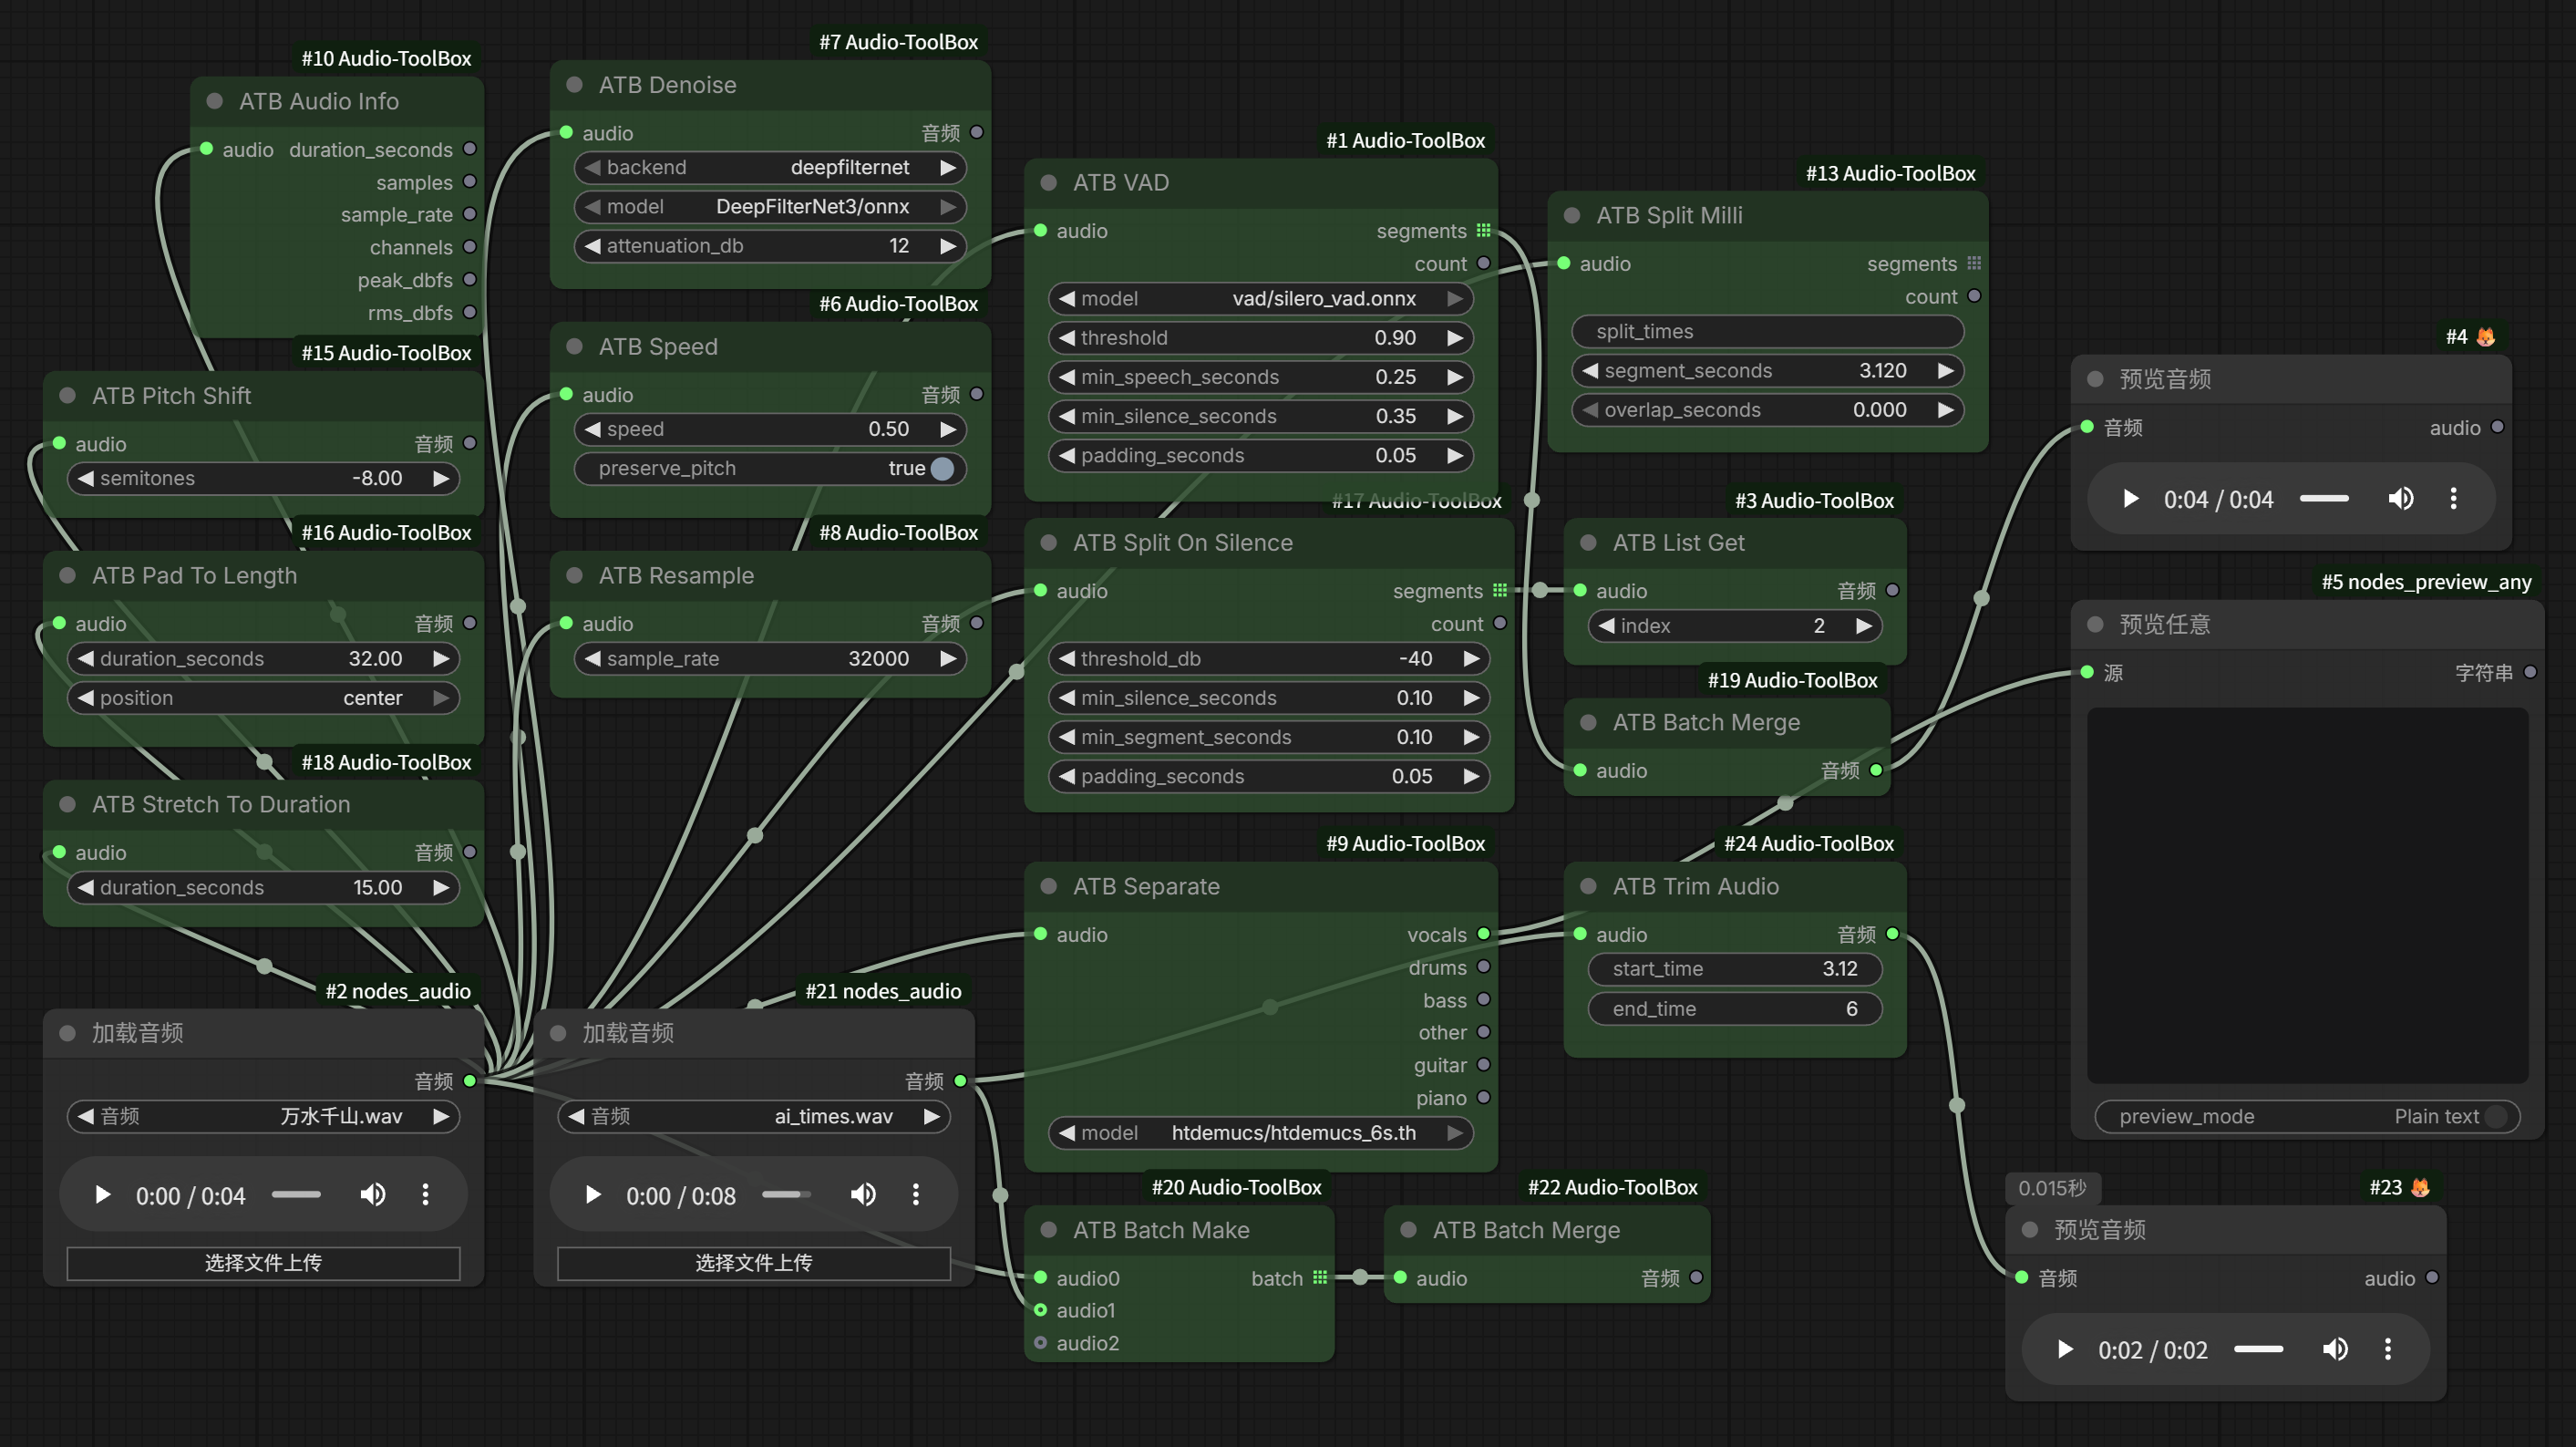
Task: Open the htdemucs_6s.th model dropdown
Action: tap(1260, 1133)
